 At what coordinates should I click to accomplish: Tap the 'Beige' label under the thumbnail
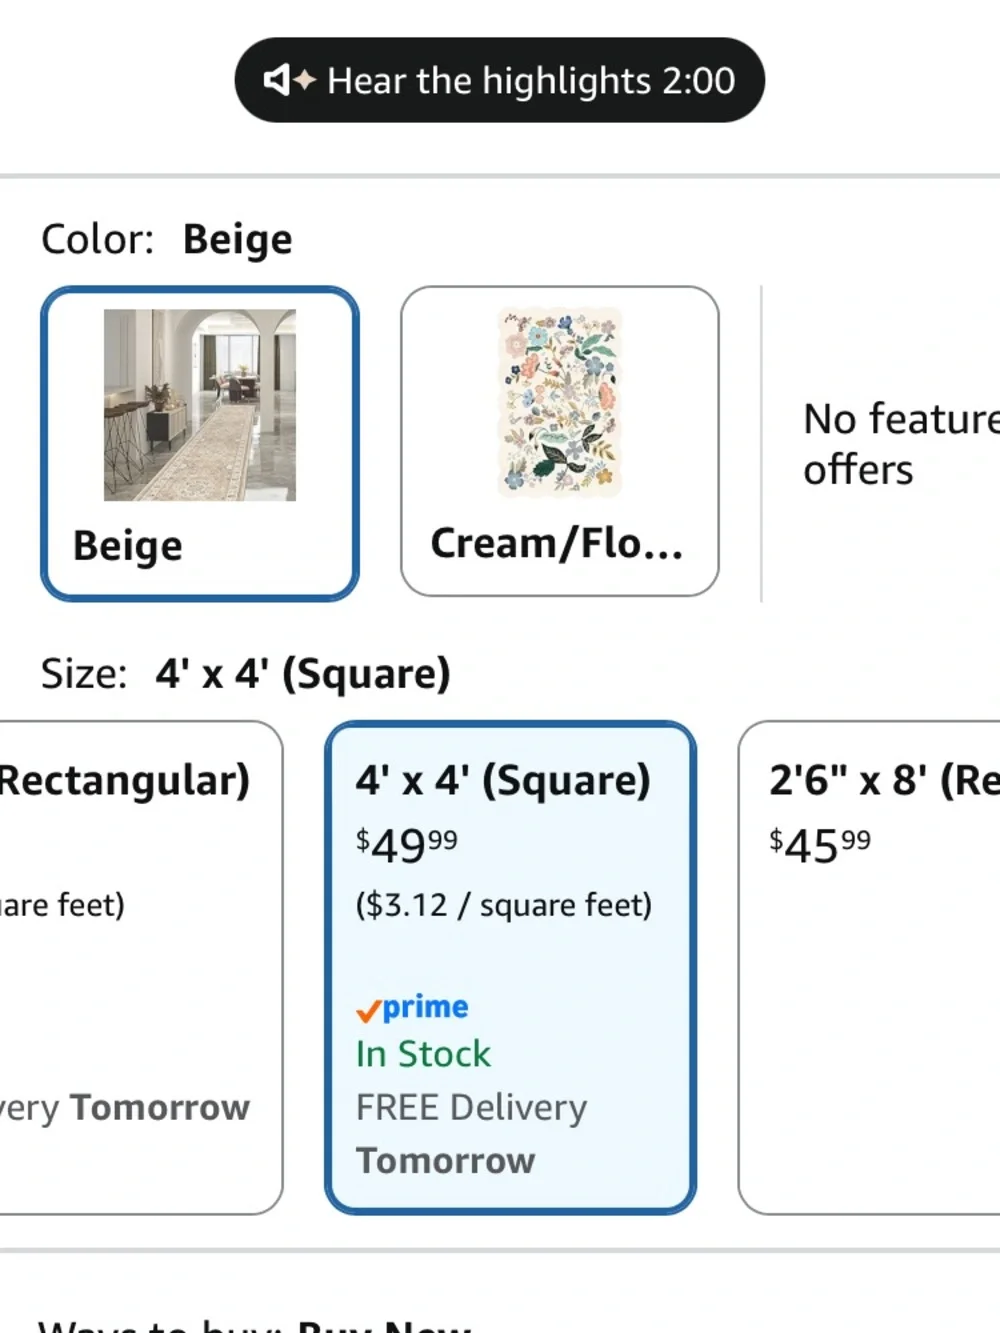pyautogui.click(x=128, y=546)
